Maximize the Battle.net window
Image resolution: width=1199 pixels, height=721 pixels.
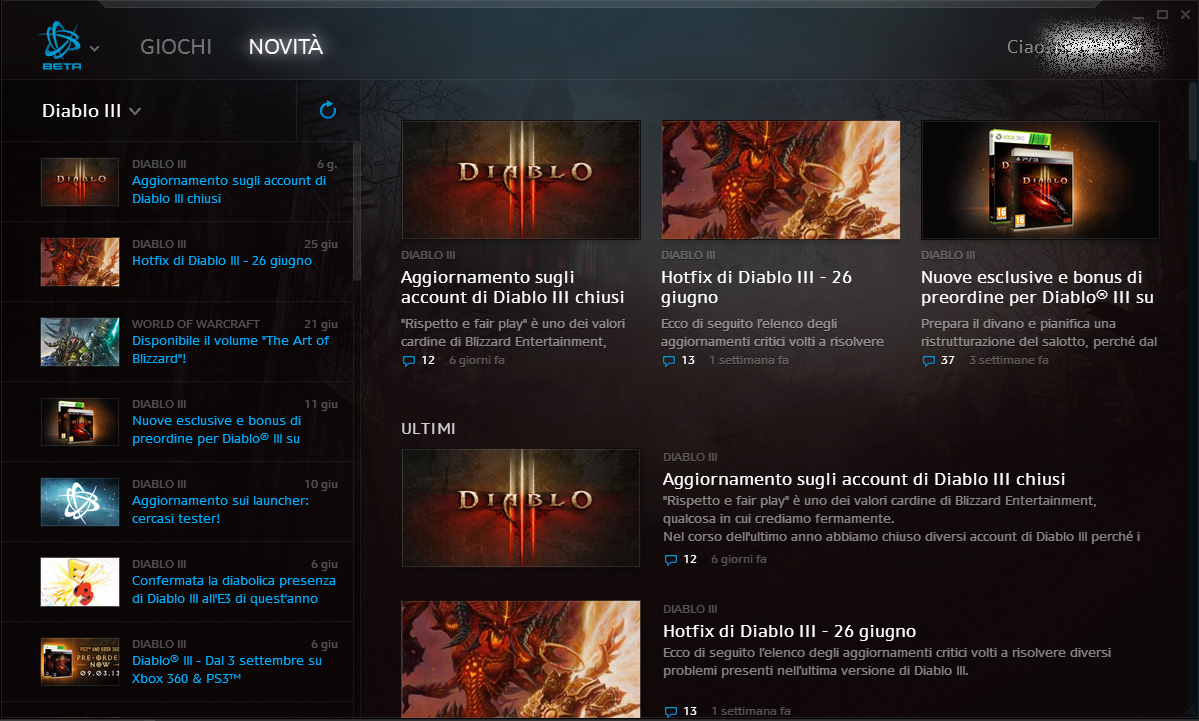click(x=1162, y=14)
